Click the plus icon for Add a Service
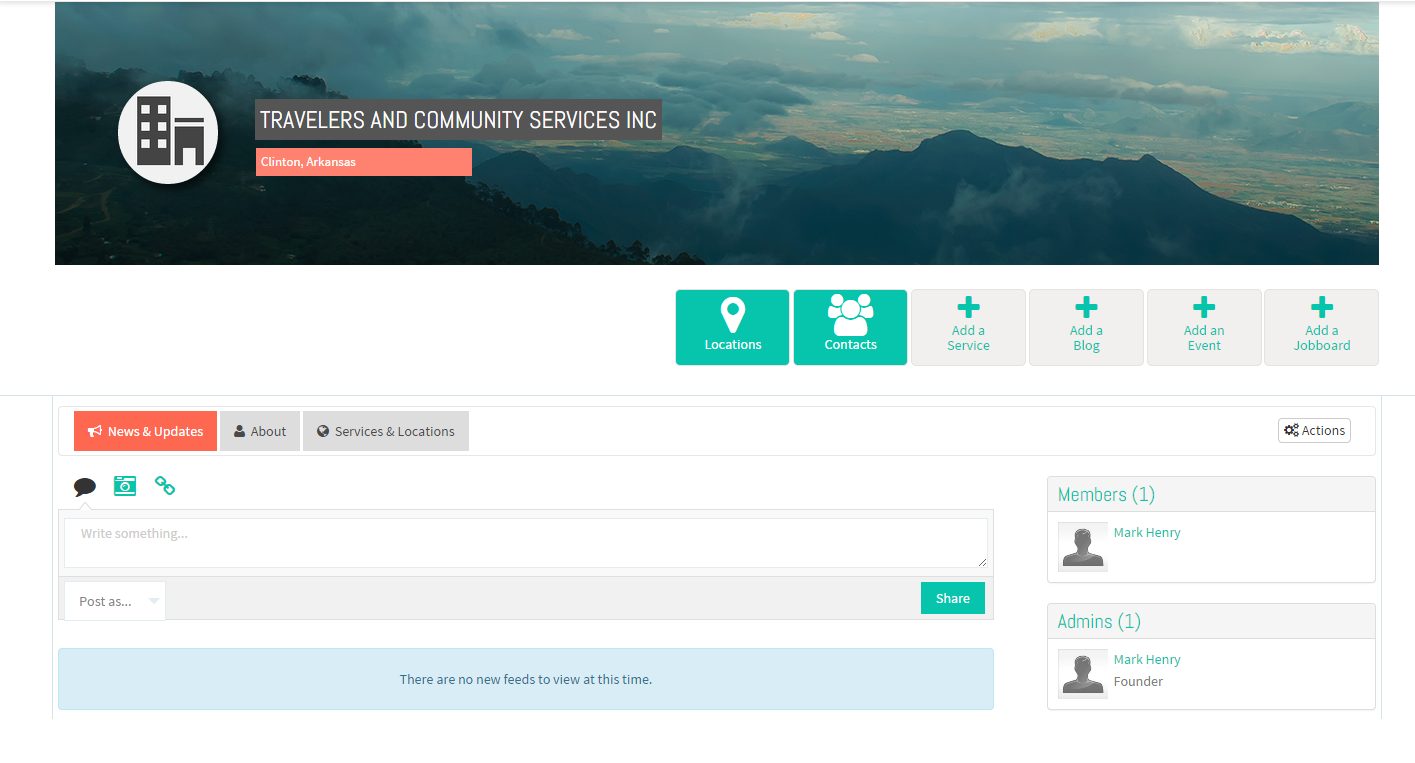 (968, 308)
